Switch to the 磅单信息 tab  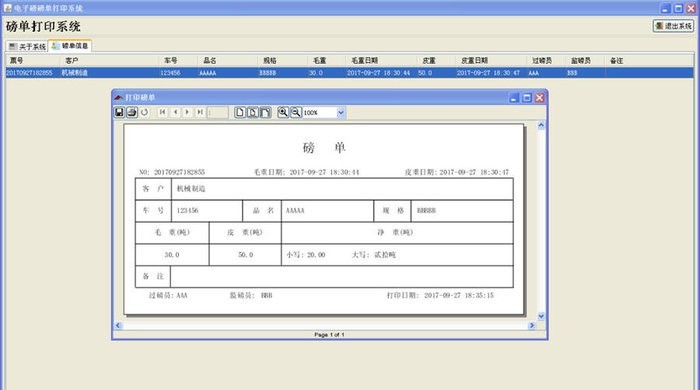70,46
